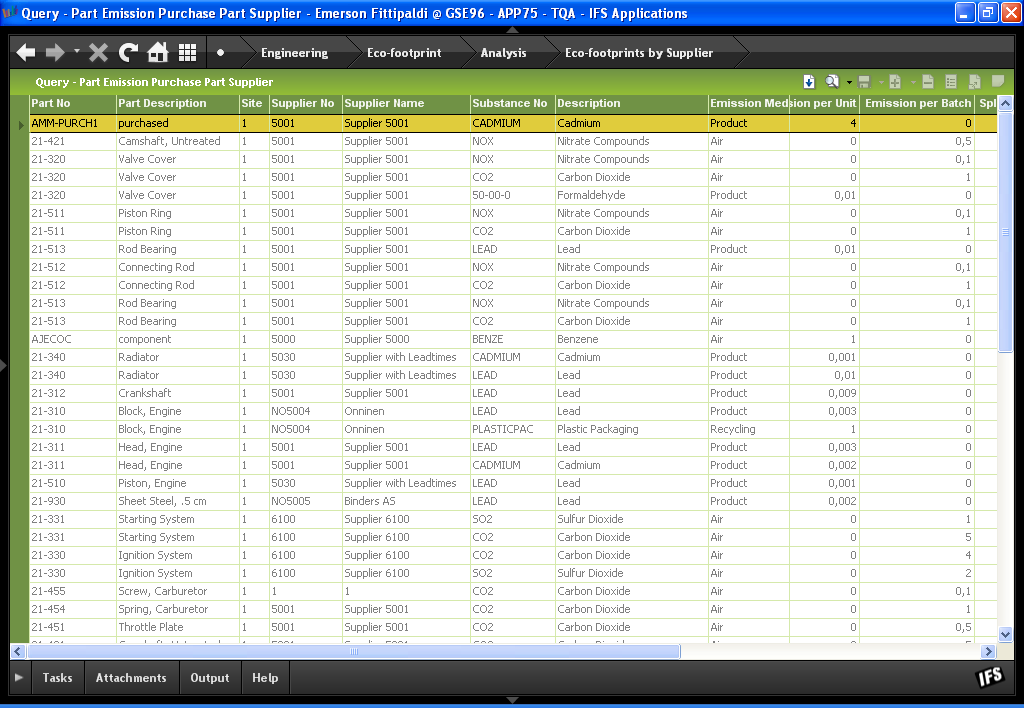Sort by Part Description column header
Viewport: 1024px width, 708px height.
pyautogui.click(x=178, y=103)
